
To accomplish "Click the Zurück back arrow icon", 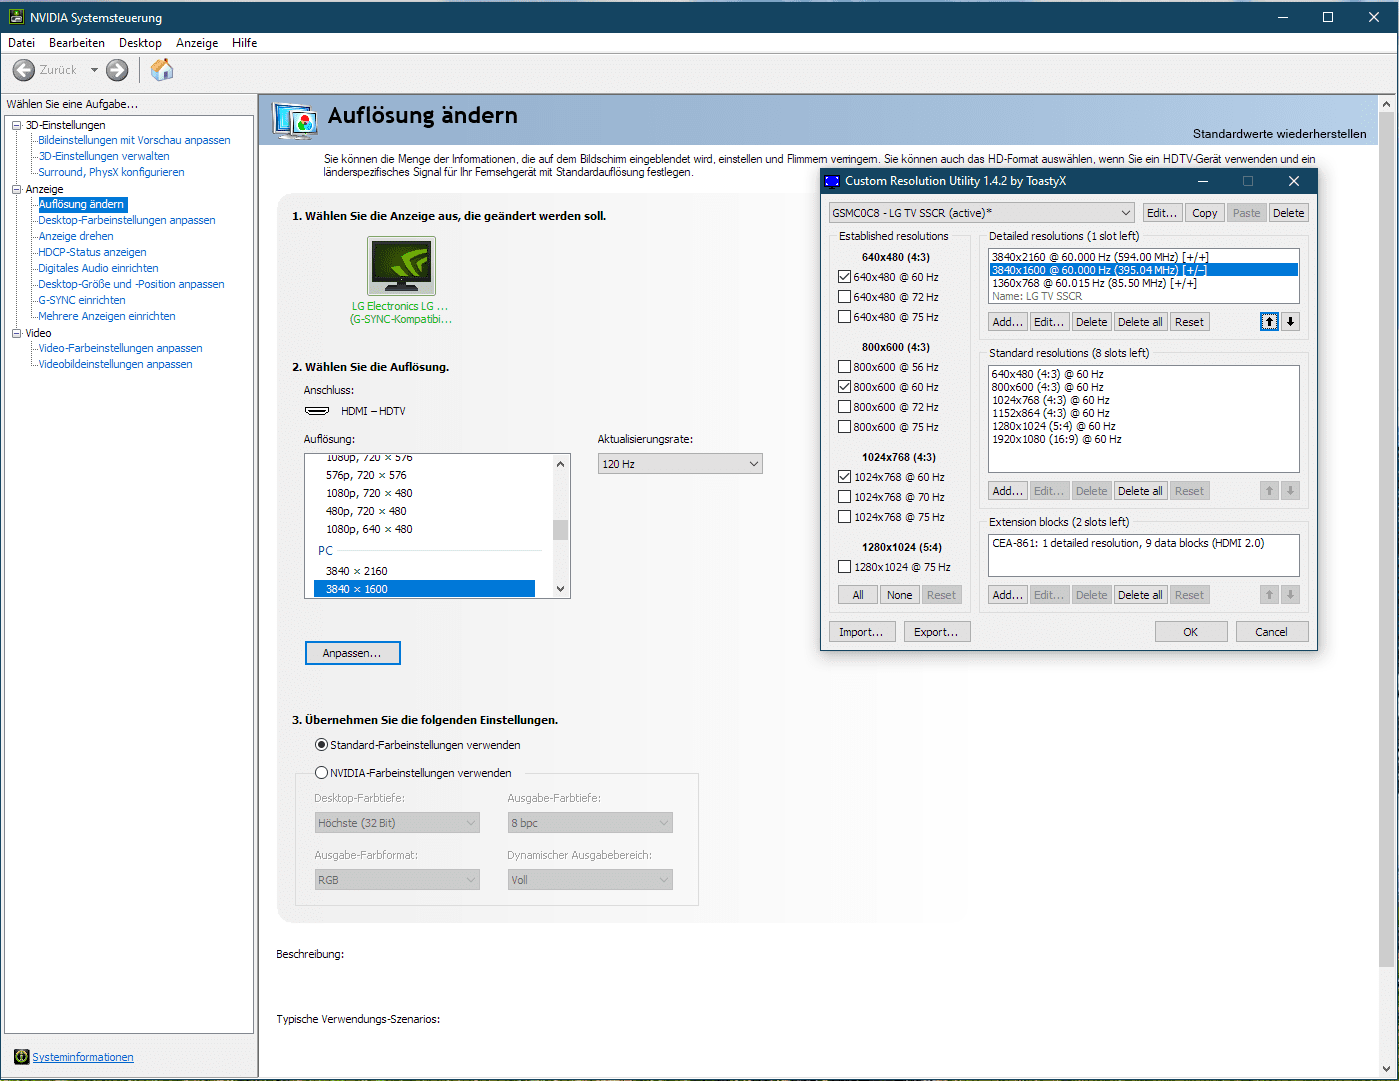I will click(x=24, y=70).
